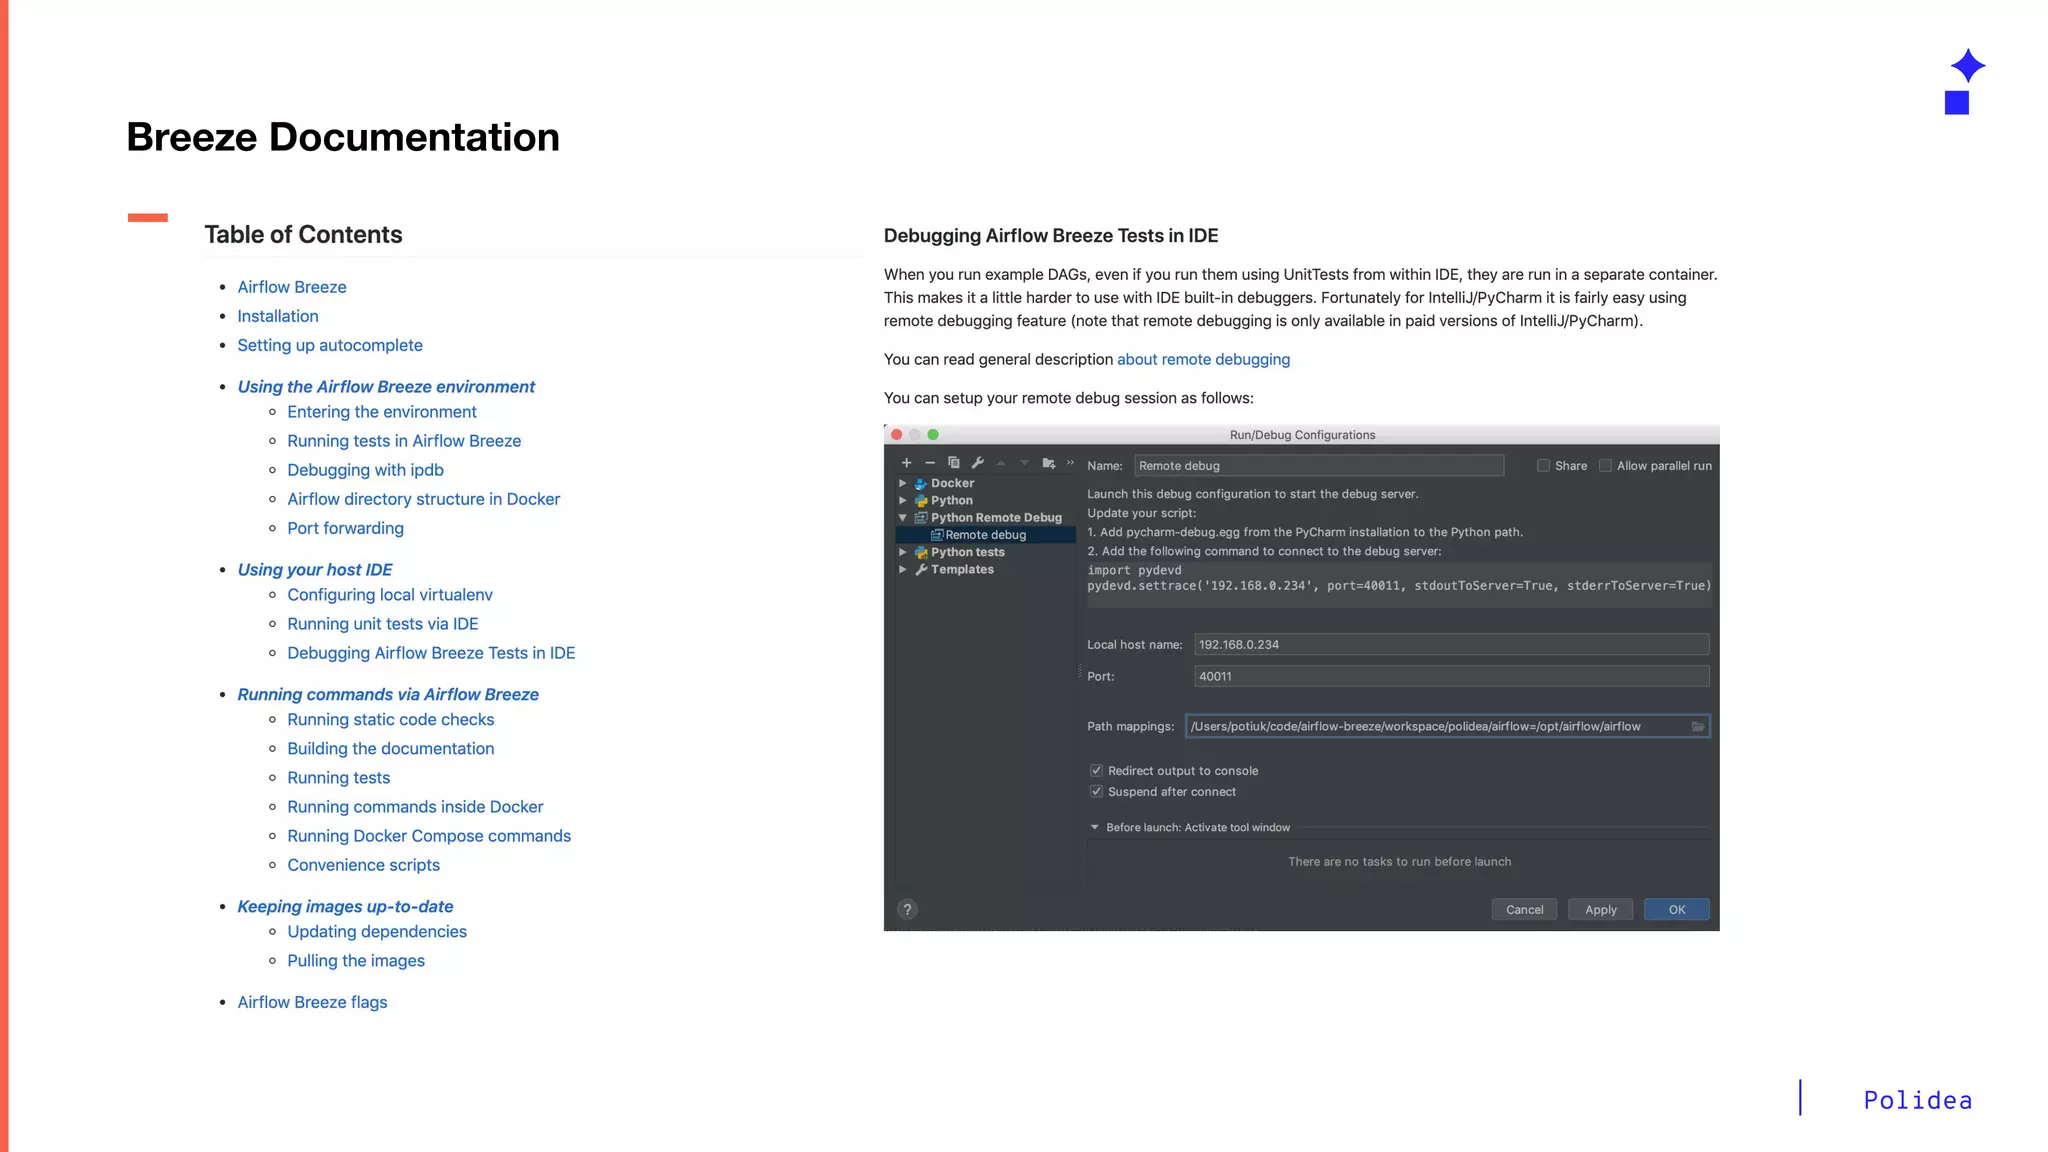This screenshot has height=1152, width=2048.
Task: Open the Running tests contents link
Action: (338, 778)
